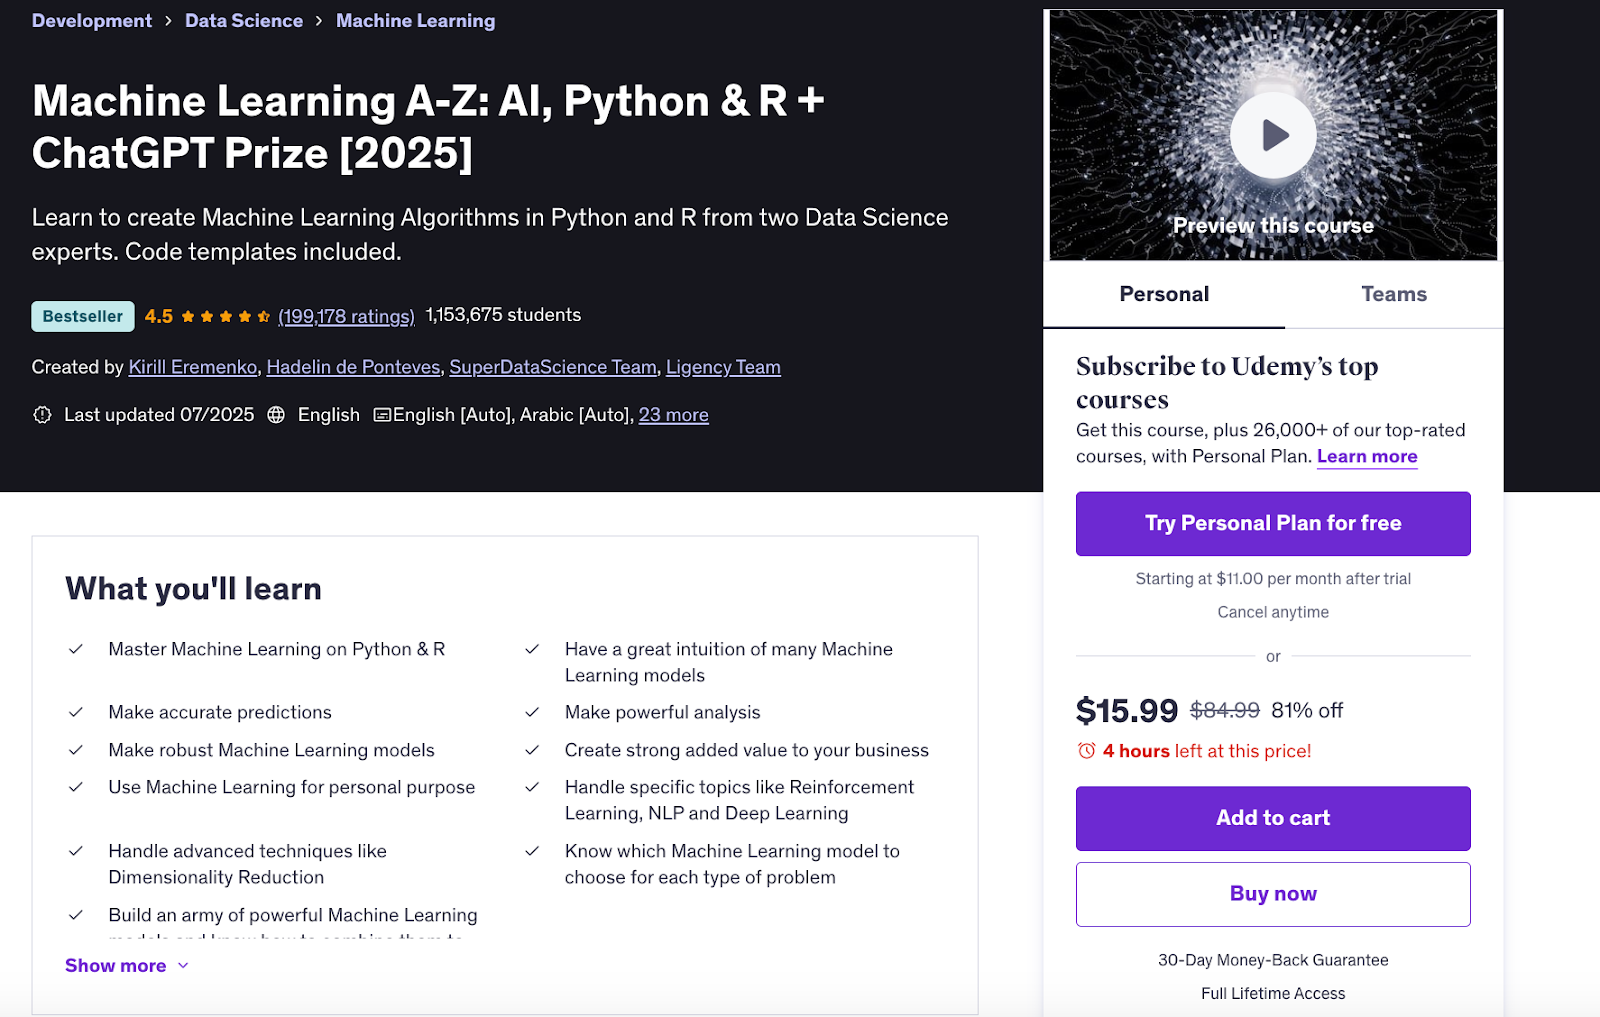The image size is (1600, 1017).
Task: Select the Personal tab
Action: pos(1163,294)
